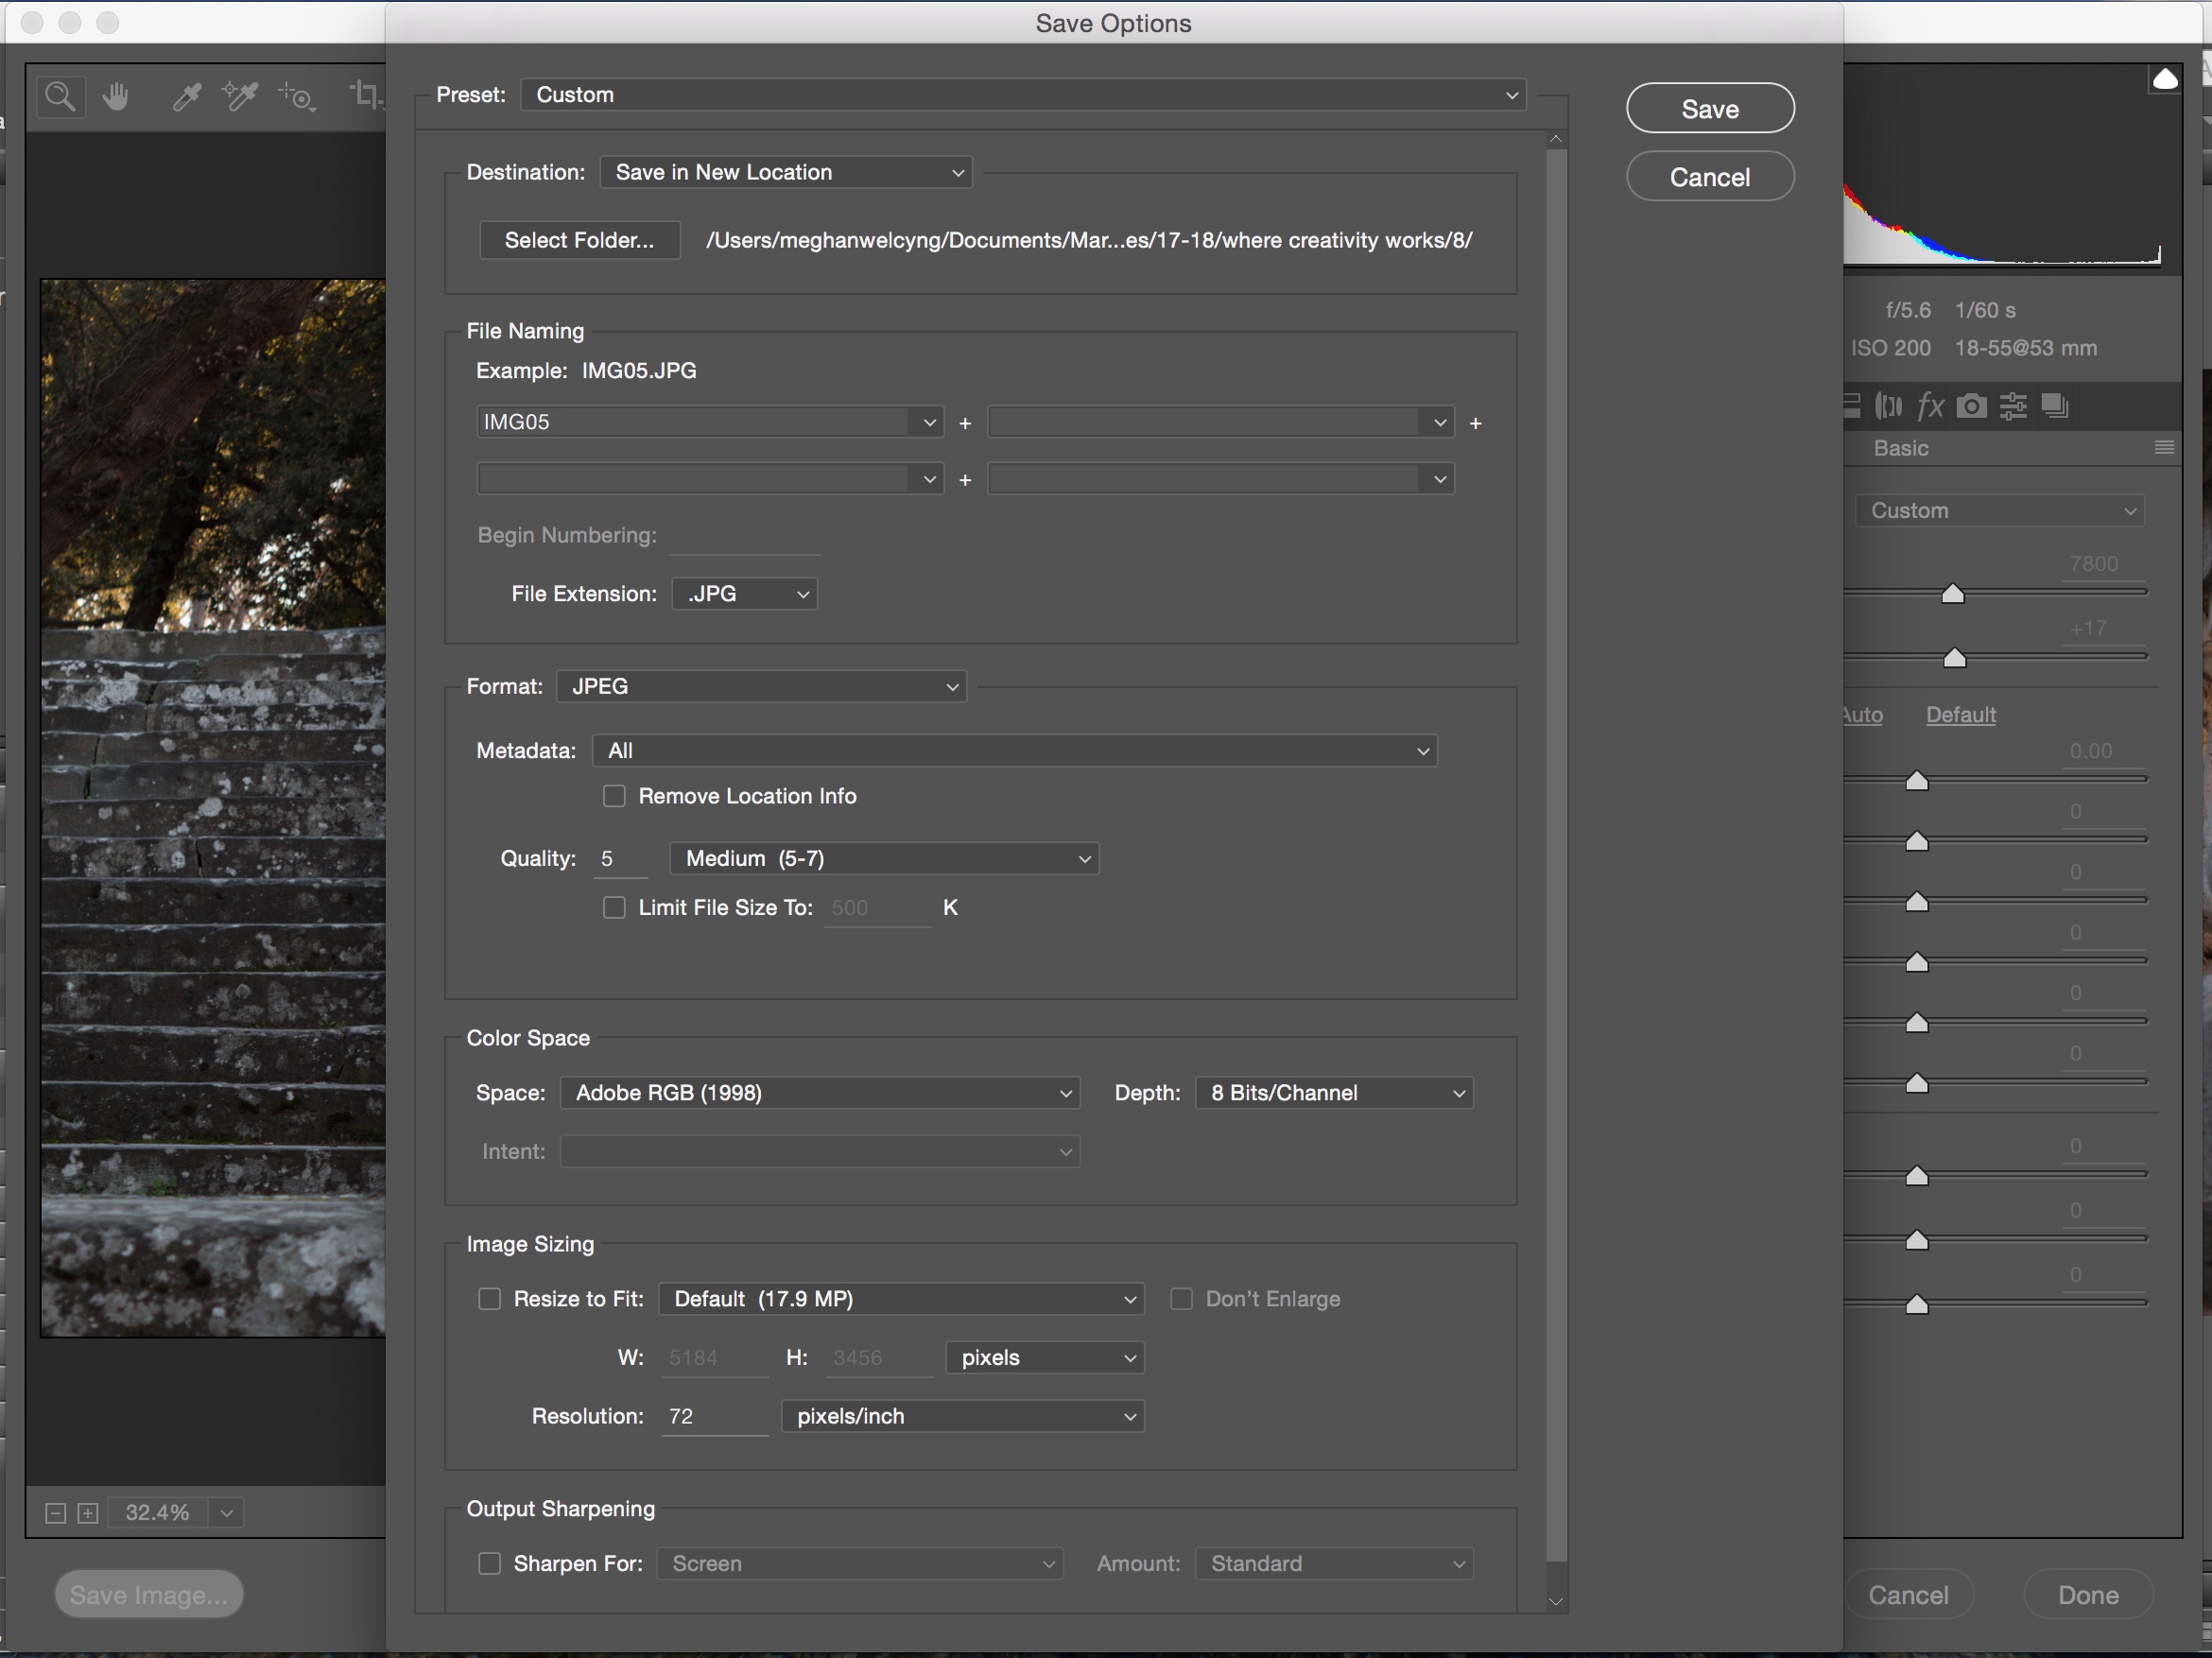Open the Destination dropdown
Image resolution: width=2212 pixels, height=1658 pixels.
coord(786,172)
